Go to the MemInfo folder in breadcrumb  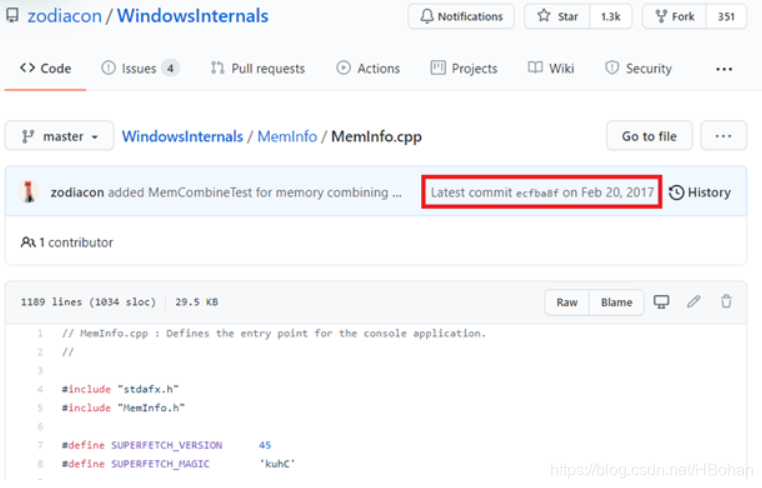287,137
